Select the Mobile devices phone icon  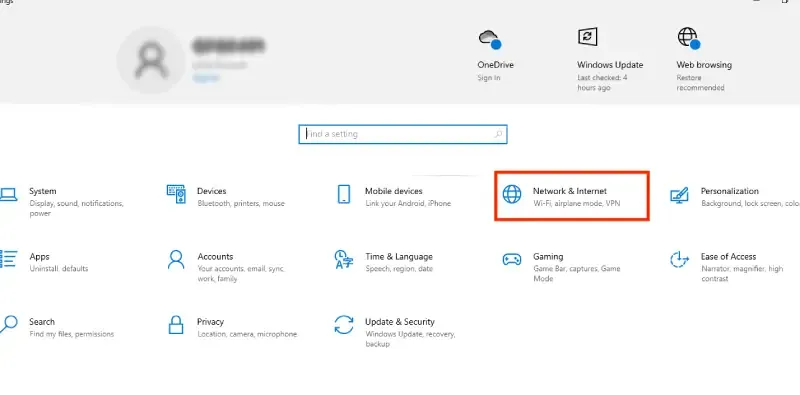(344, 194)
